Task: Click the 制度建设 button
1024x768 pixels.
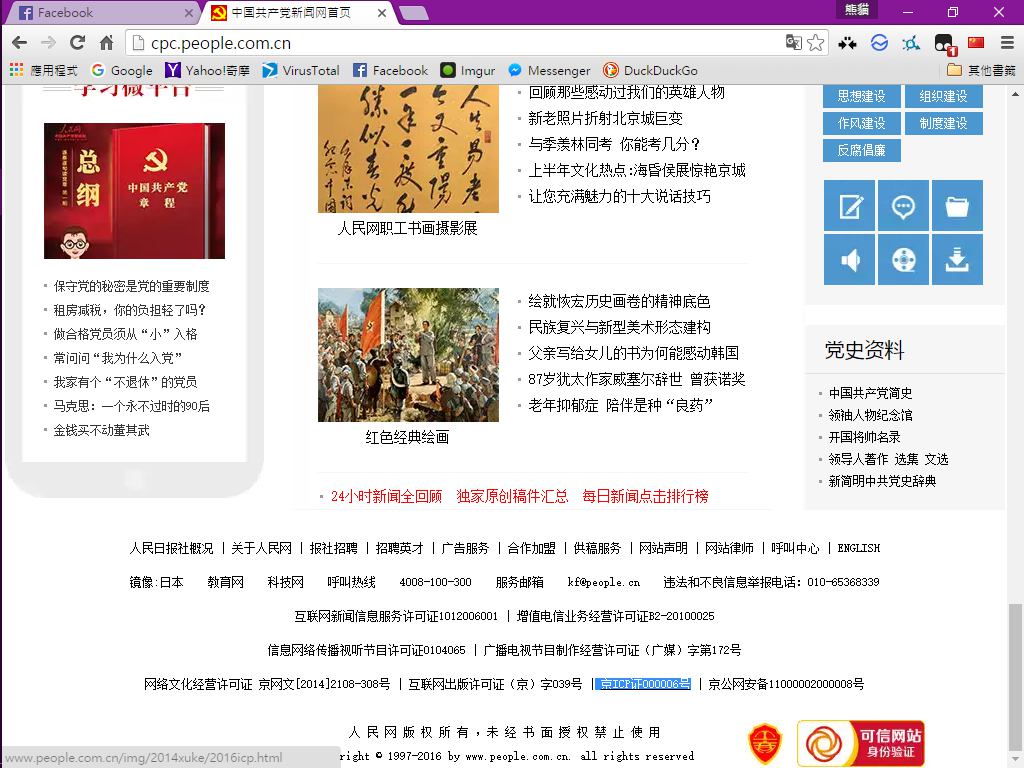Action: tap(943, 123)
